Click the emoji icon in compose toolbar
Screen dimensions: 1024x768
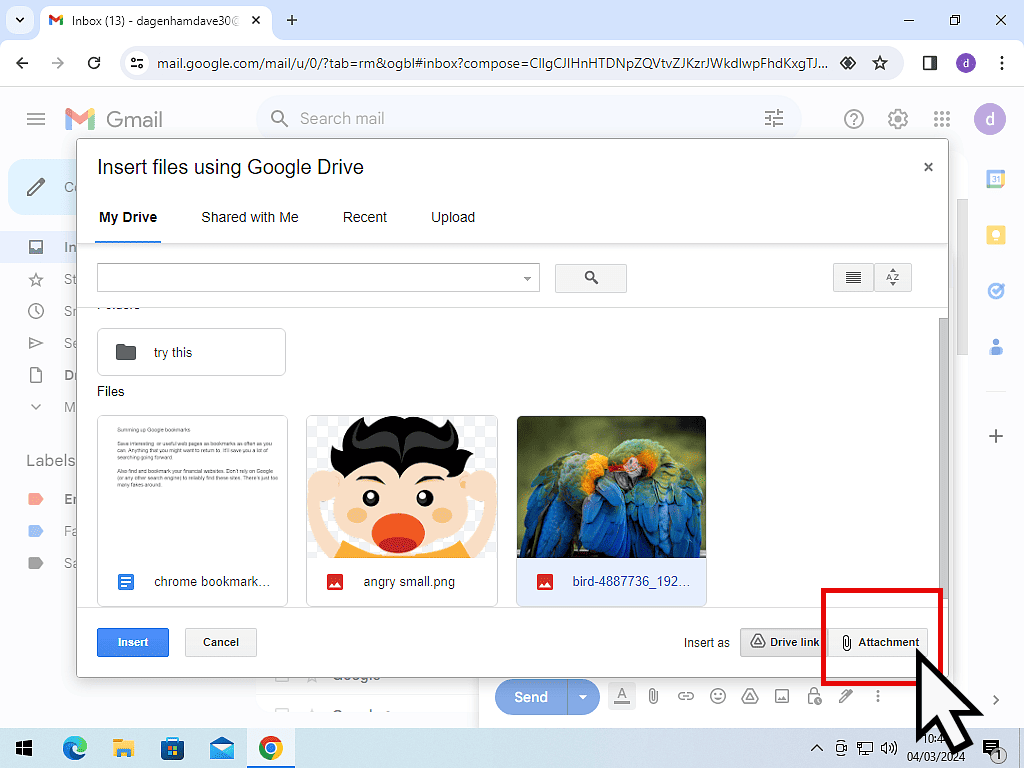pyautogui.click(x=718, y=696)
